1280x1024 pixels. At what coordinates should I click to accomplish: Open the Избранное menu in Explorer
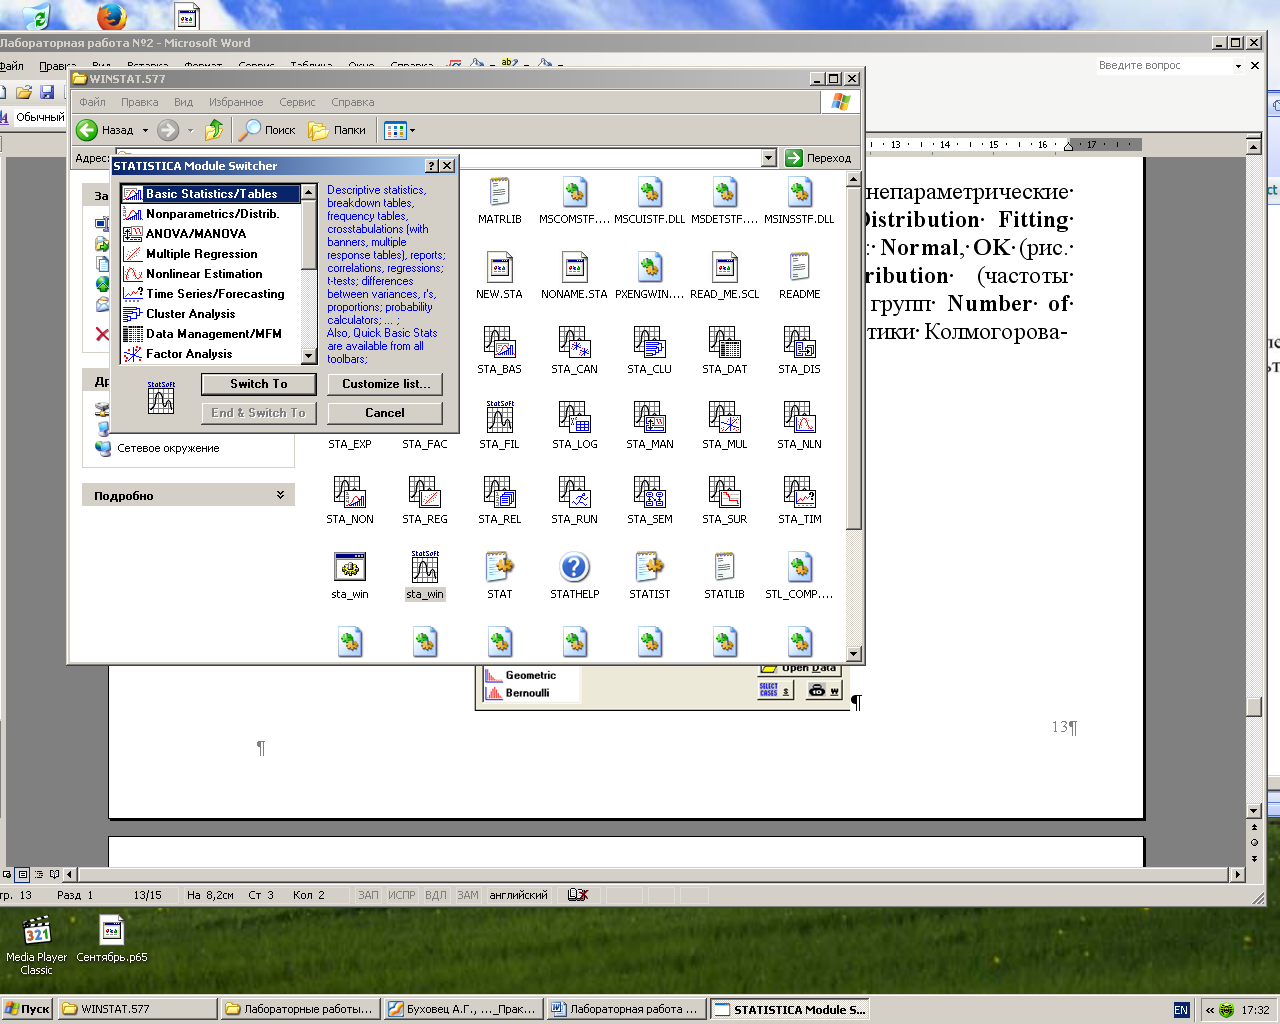236,102
